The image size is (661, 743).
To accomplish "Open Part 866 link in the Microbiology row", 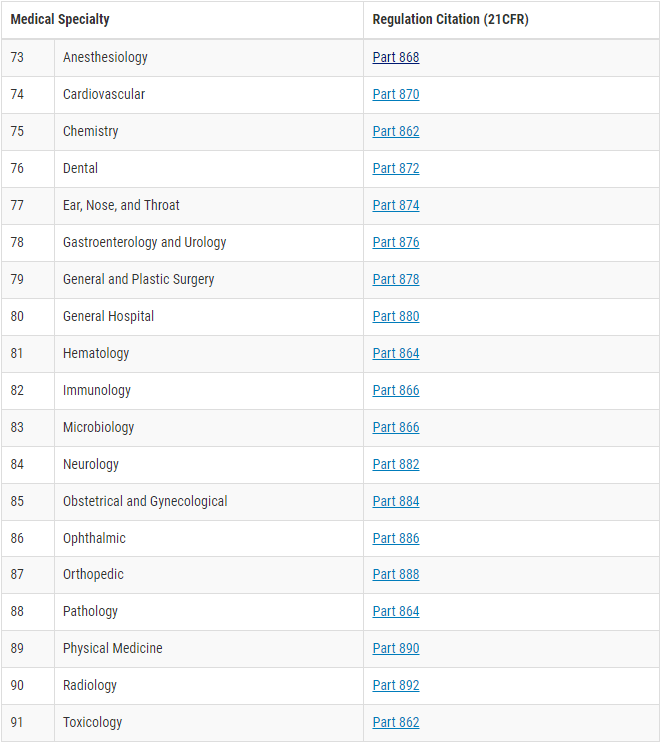I will [x=396, y=427].
